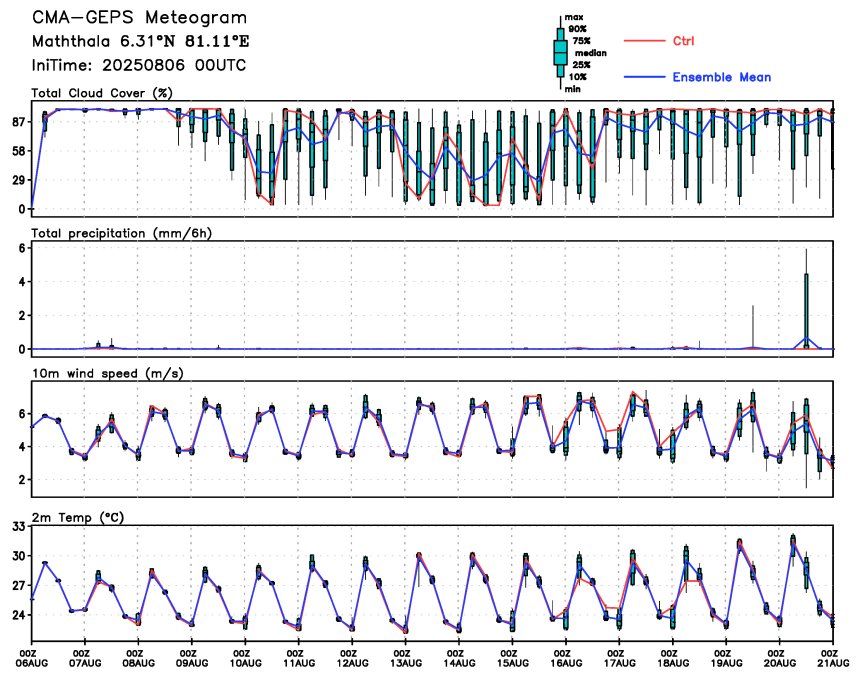The width and height of the screenshot is (860, 679).
Task: Select the Maththala 6.31°N 81.11°E location text
Action: (140, 42)
